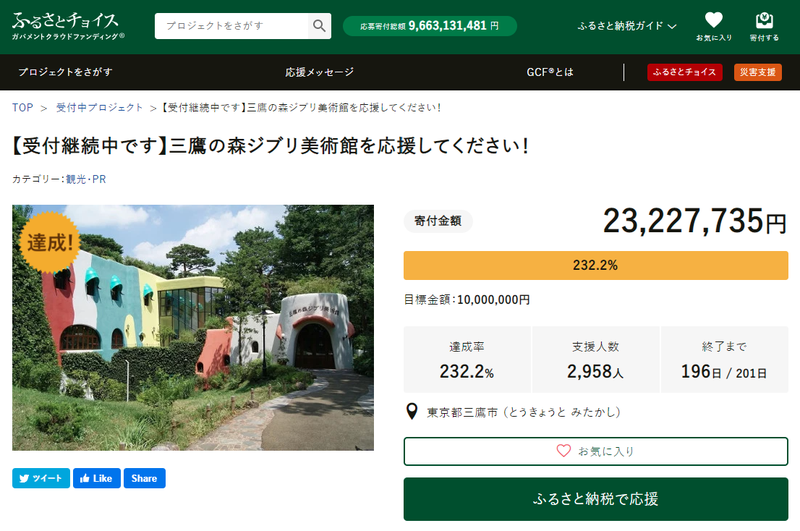
Task: Click the orange 災害支援 button
Action: coord(758,72)
